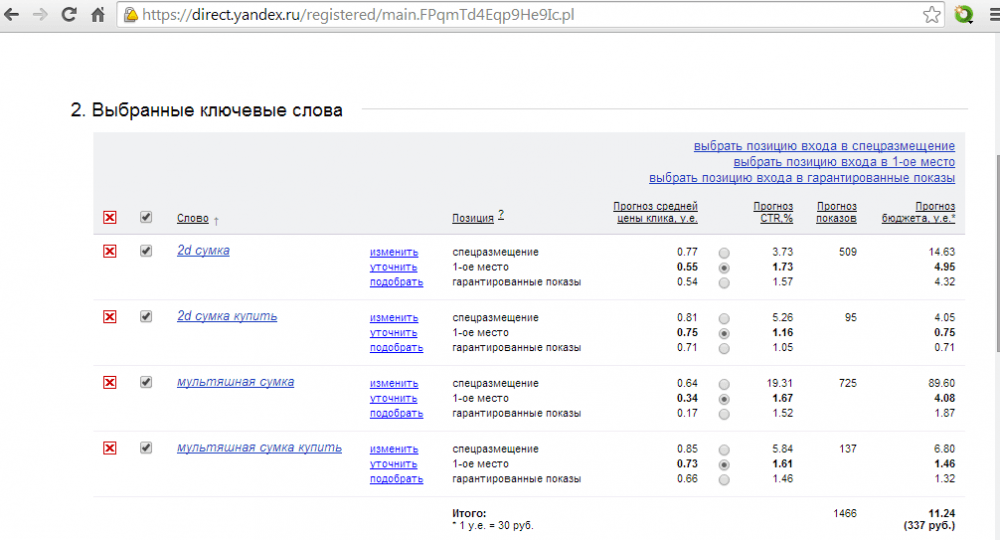Select 1-ое место radio for '2d сумка'

(724, 268)
